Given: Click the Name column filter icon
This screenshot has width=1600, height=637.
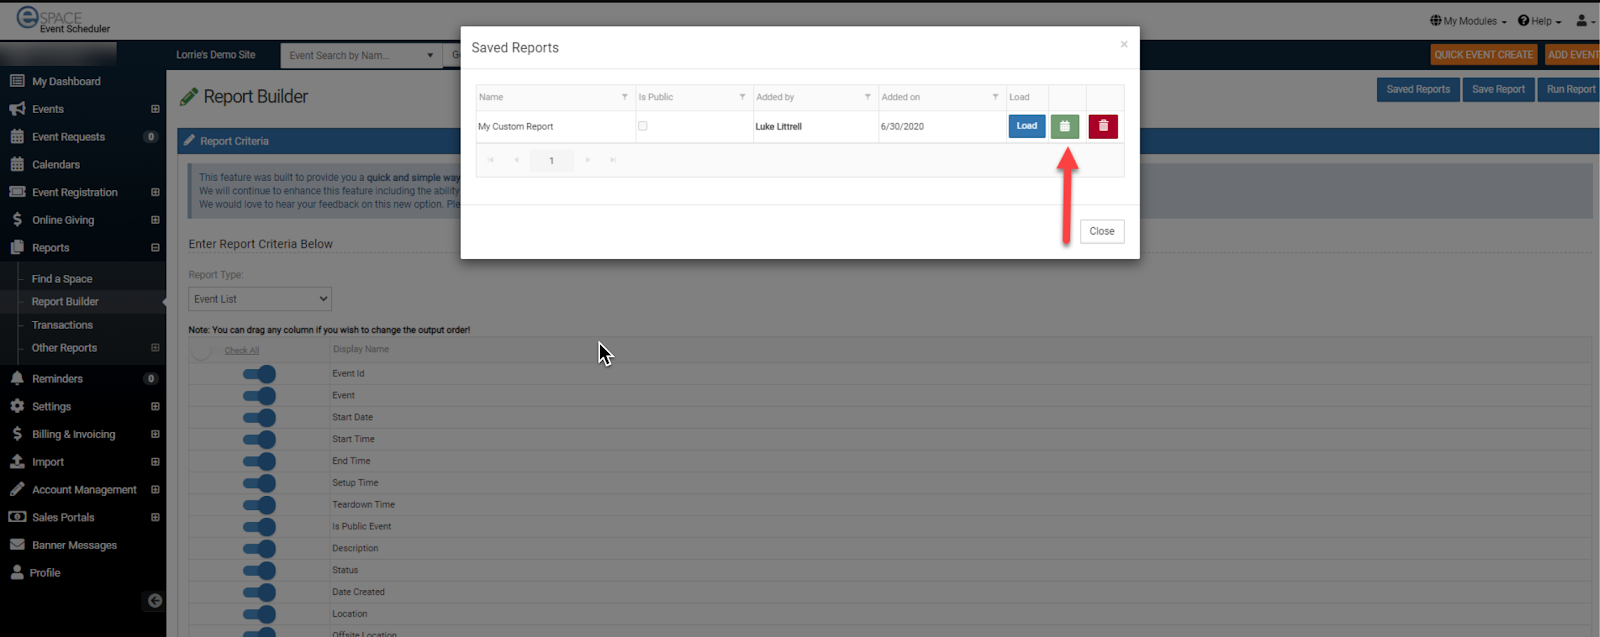Looking at the screenshot, I should 625,97.
